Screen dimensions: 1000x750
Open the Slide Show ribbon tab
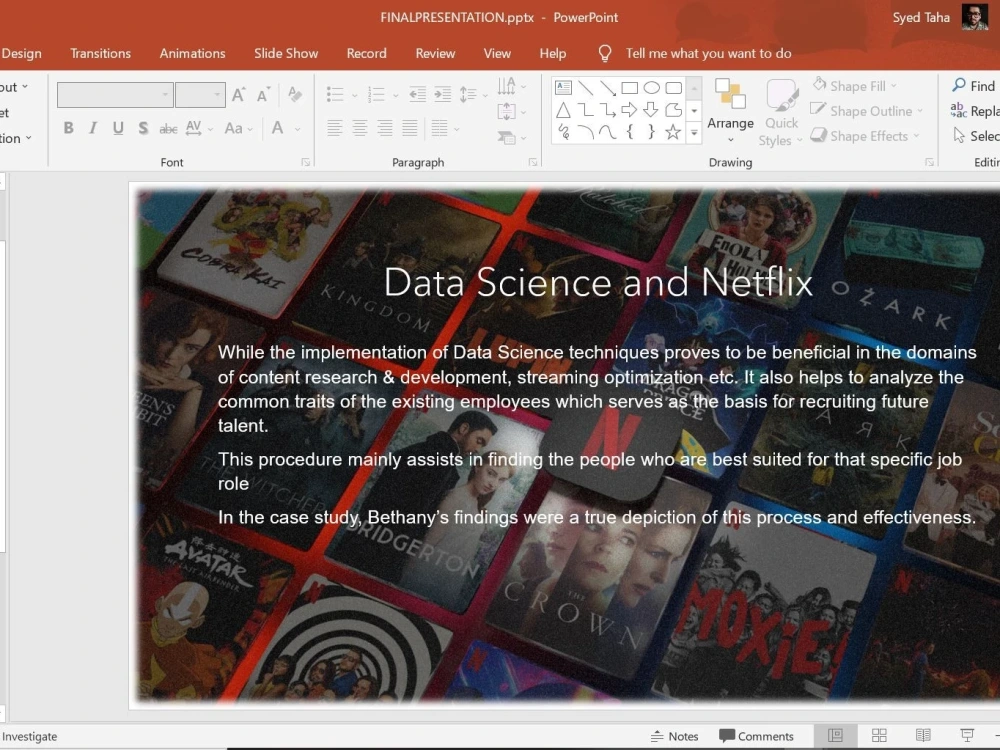pos(286,53)
